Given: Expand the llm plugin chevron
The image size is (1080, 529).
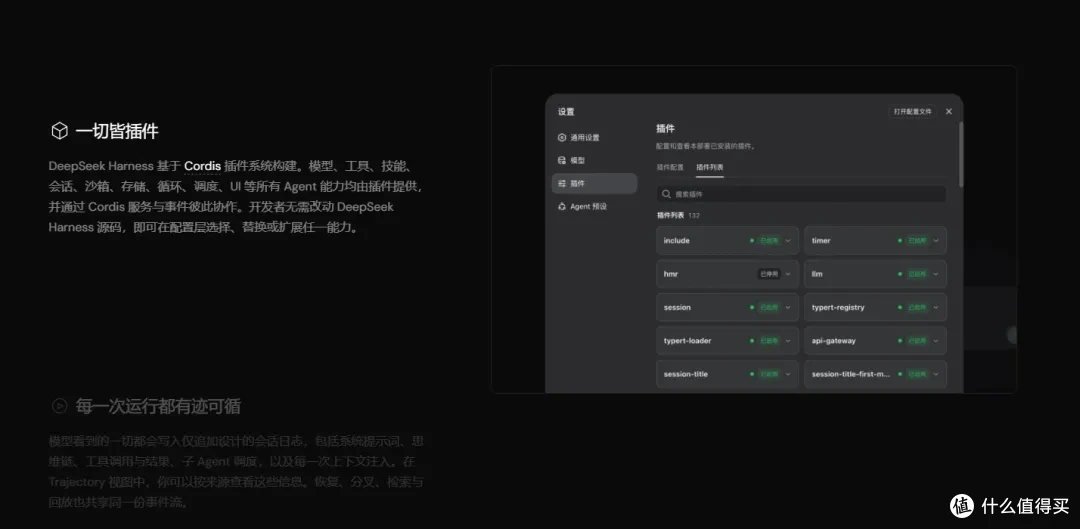Looking at the screenshot, I should click(x=936, y=274).
